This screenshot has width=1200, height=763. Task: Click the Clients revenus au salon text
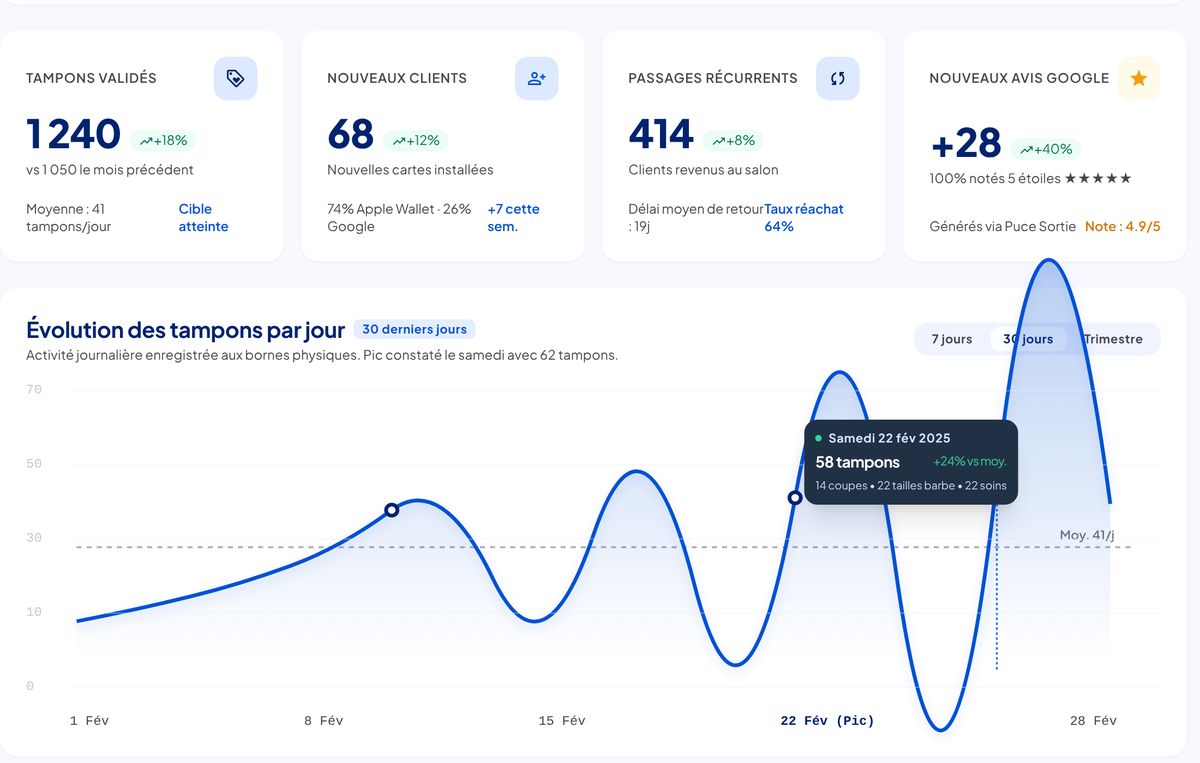pos(703,170)
